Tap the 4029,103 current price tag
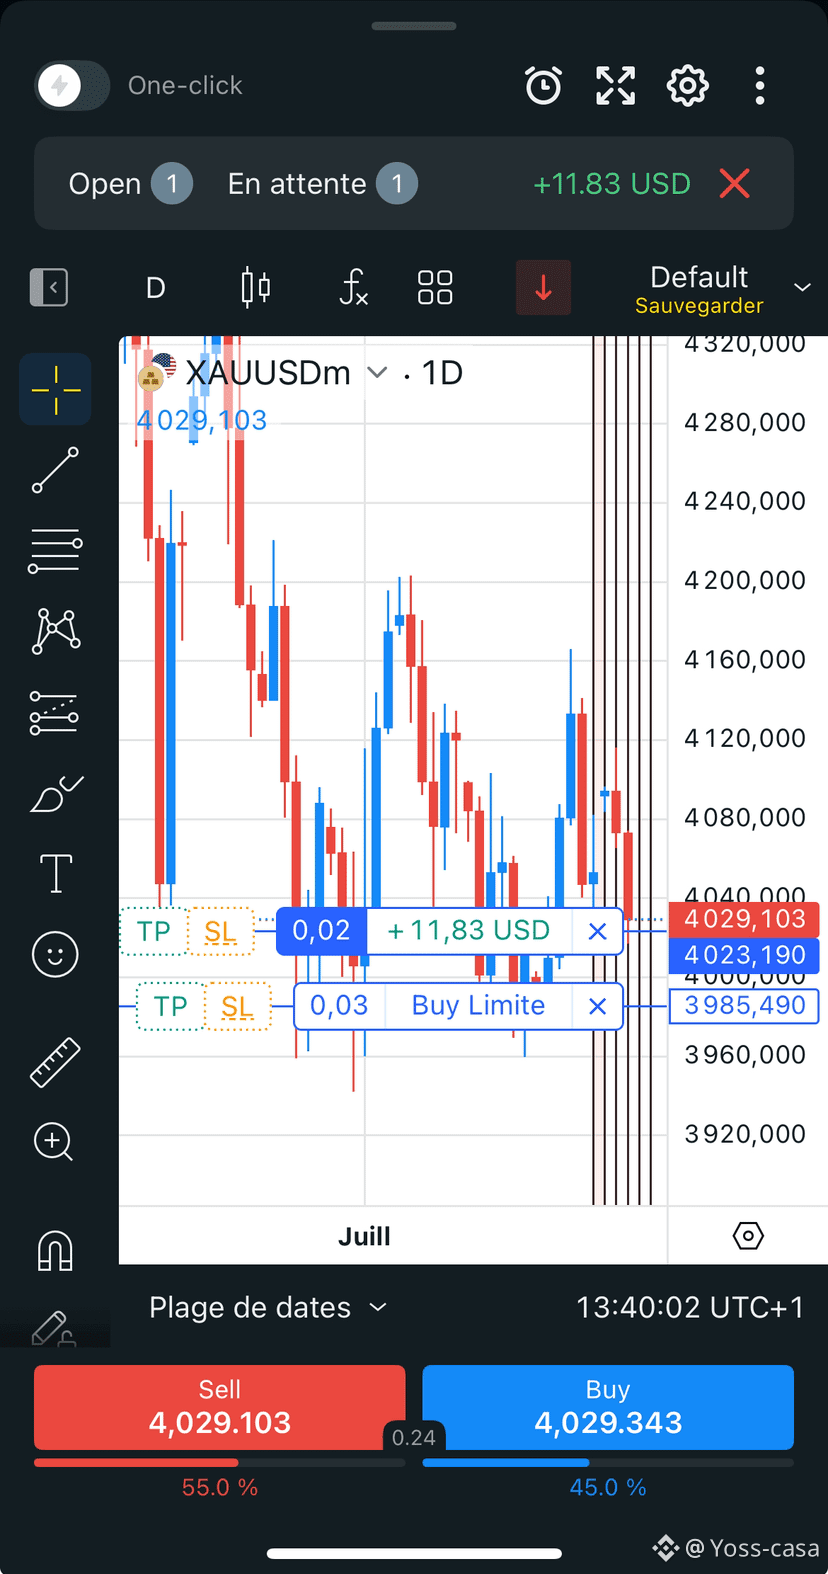828x1574 pixels. (745, 919)
